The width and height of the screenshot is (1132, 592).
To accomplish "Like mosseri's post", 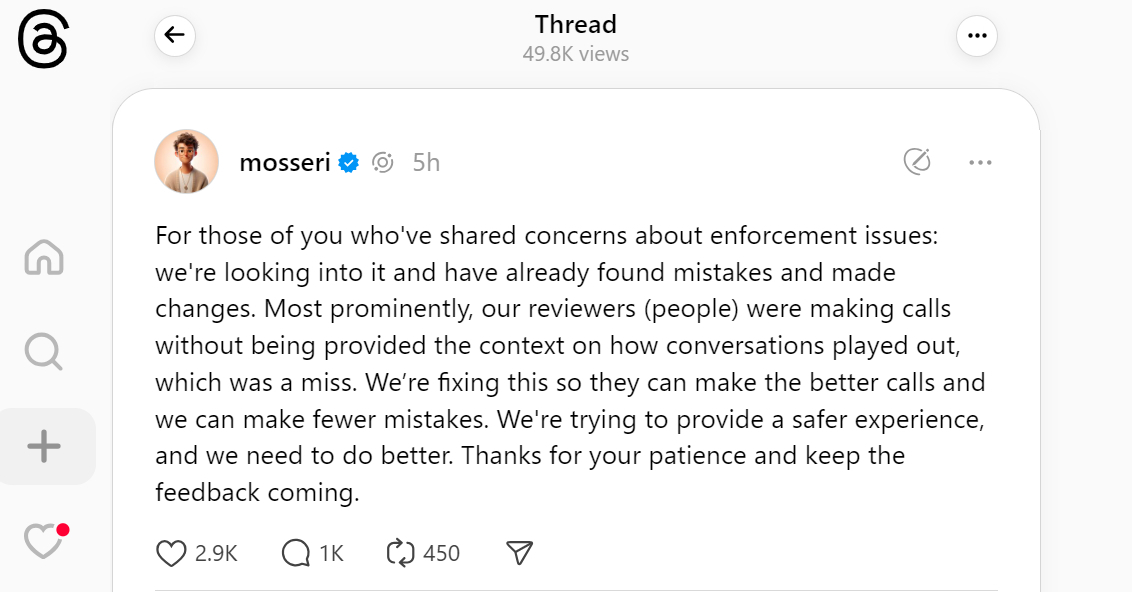I will click(172, 553).
